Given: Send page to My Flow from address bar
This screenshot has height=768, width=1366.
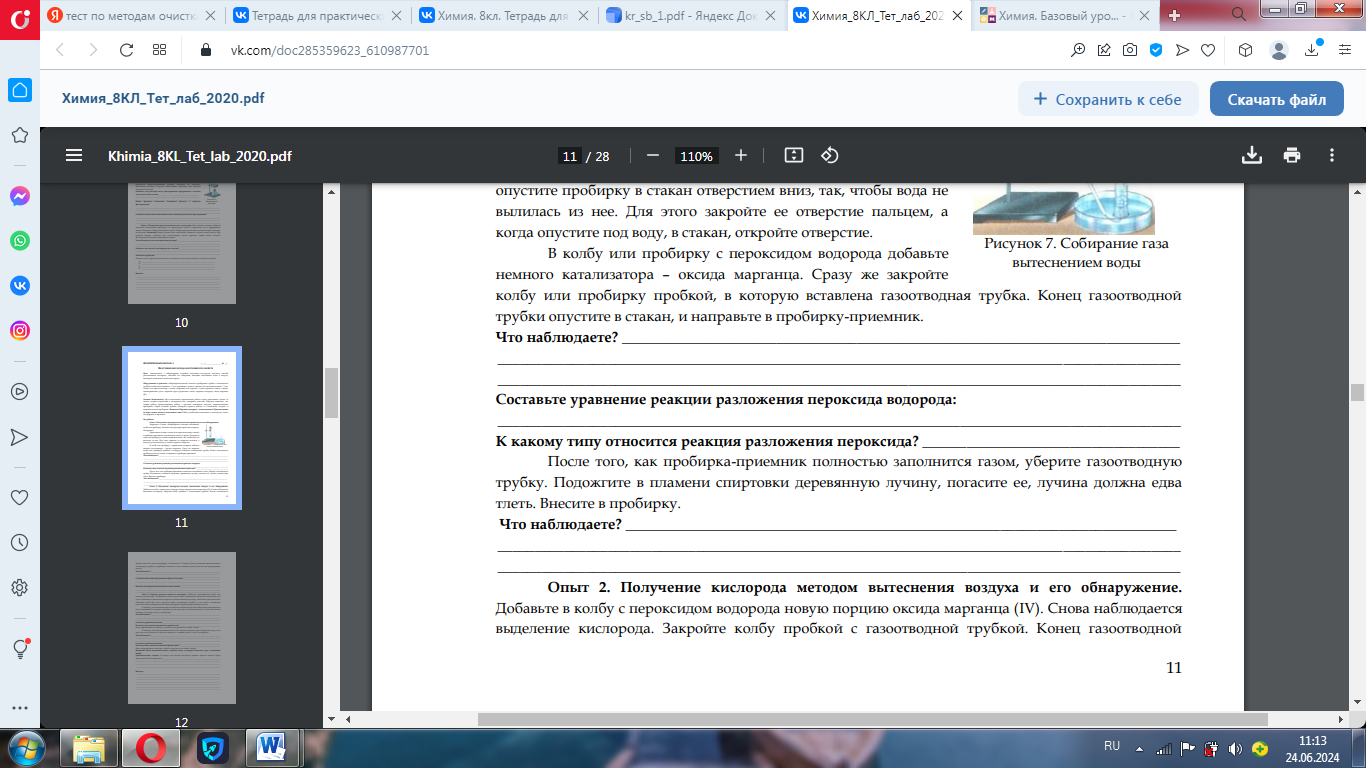Looking at the screenshot, I should pyautogui.click(x=1181, y=50).
